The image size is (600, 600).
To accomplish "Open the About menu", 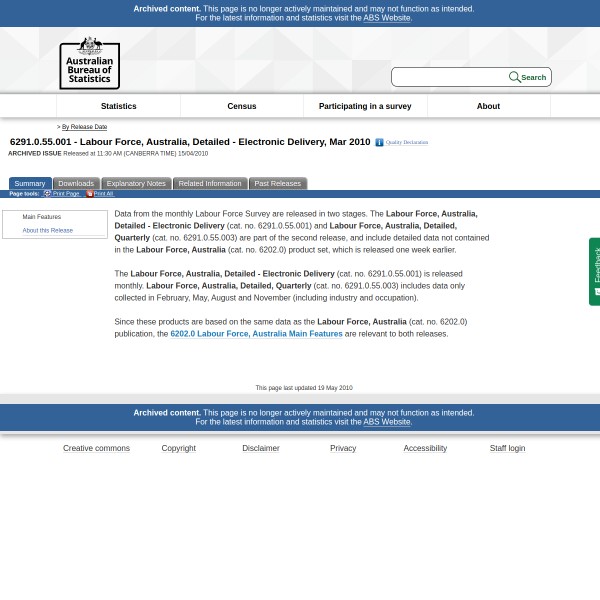I will [488, 106].
